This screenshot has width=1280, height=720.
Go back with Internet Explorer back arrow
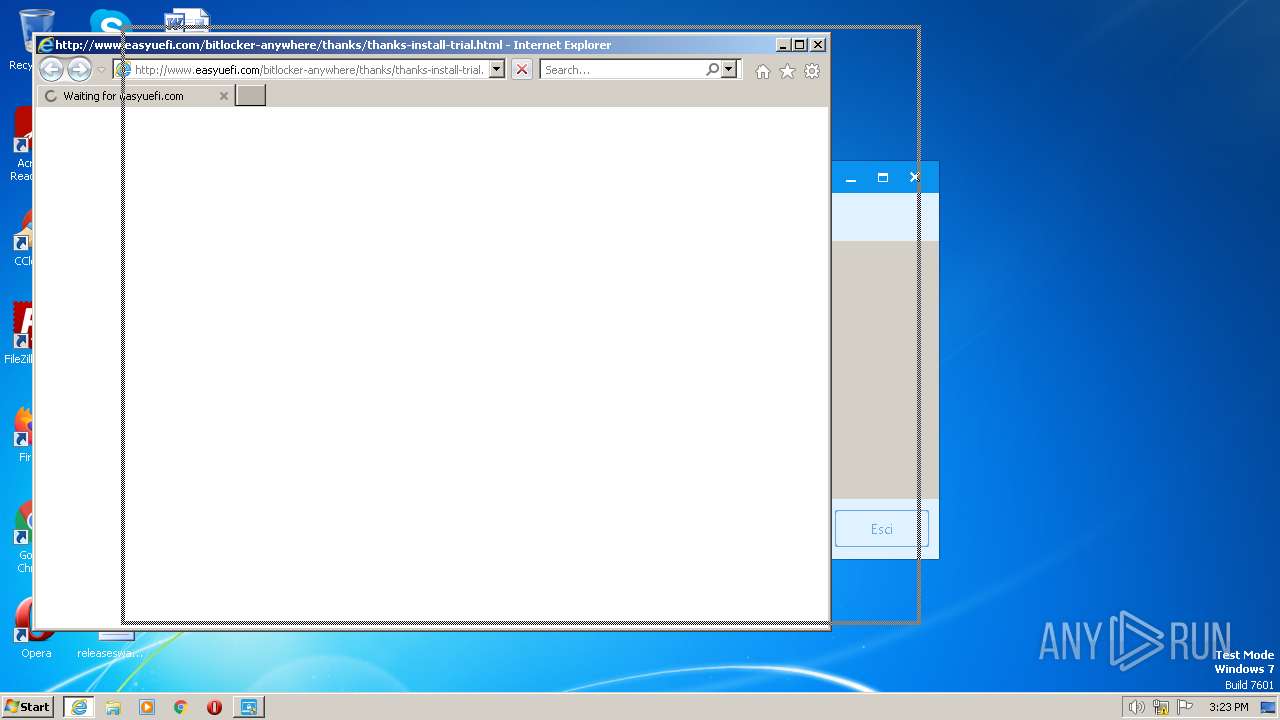[51, 69]
